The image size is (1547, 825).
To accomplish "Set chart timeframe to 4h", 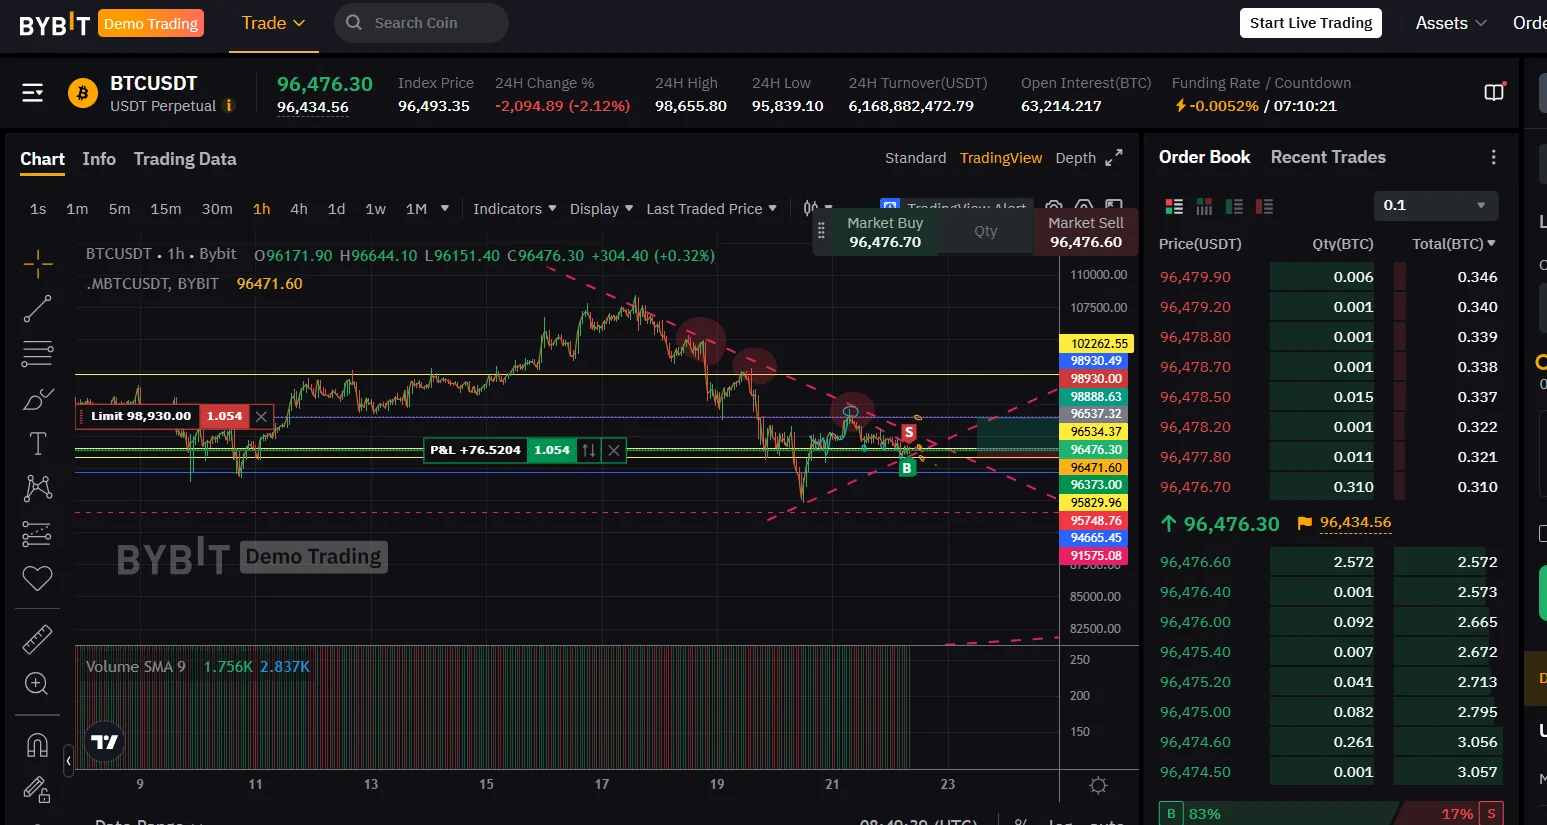I will (x=299, y=209).
